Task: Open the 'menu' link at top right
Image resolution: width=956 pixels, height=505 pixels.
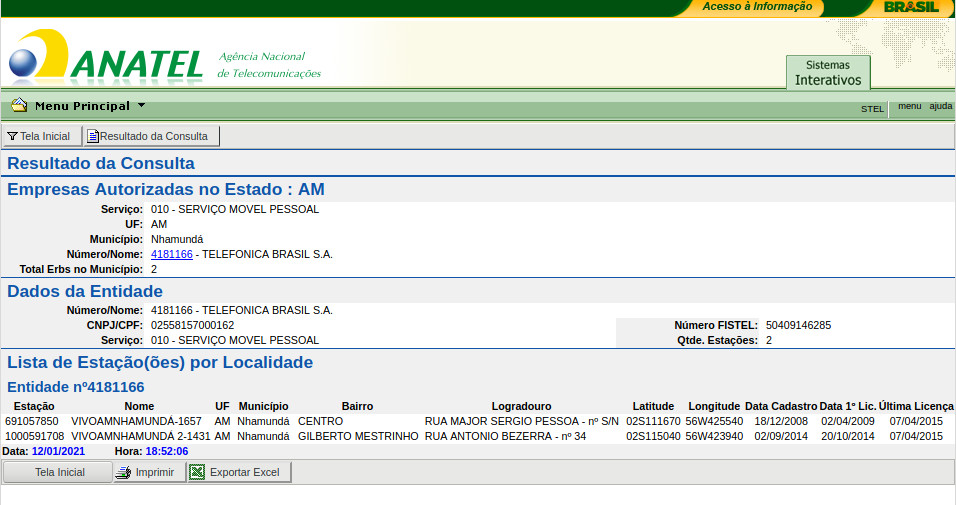Action: (x=909, y=106)
